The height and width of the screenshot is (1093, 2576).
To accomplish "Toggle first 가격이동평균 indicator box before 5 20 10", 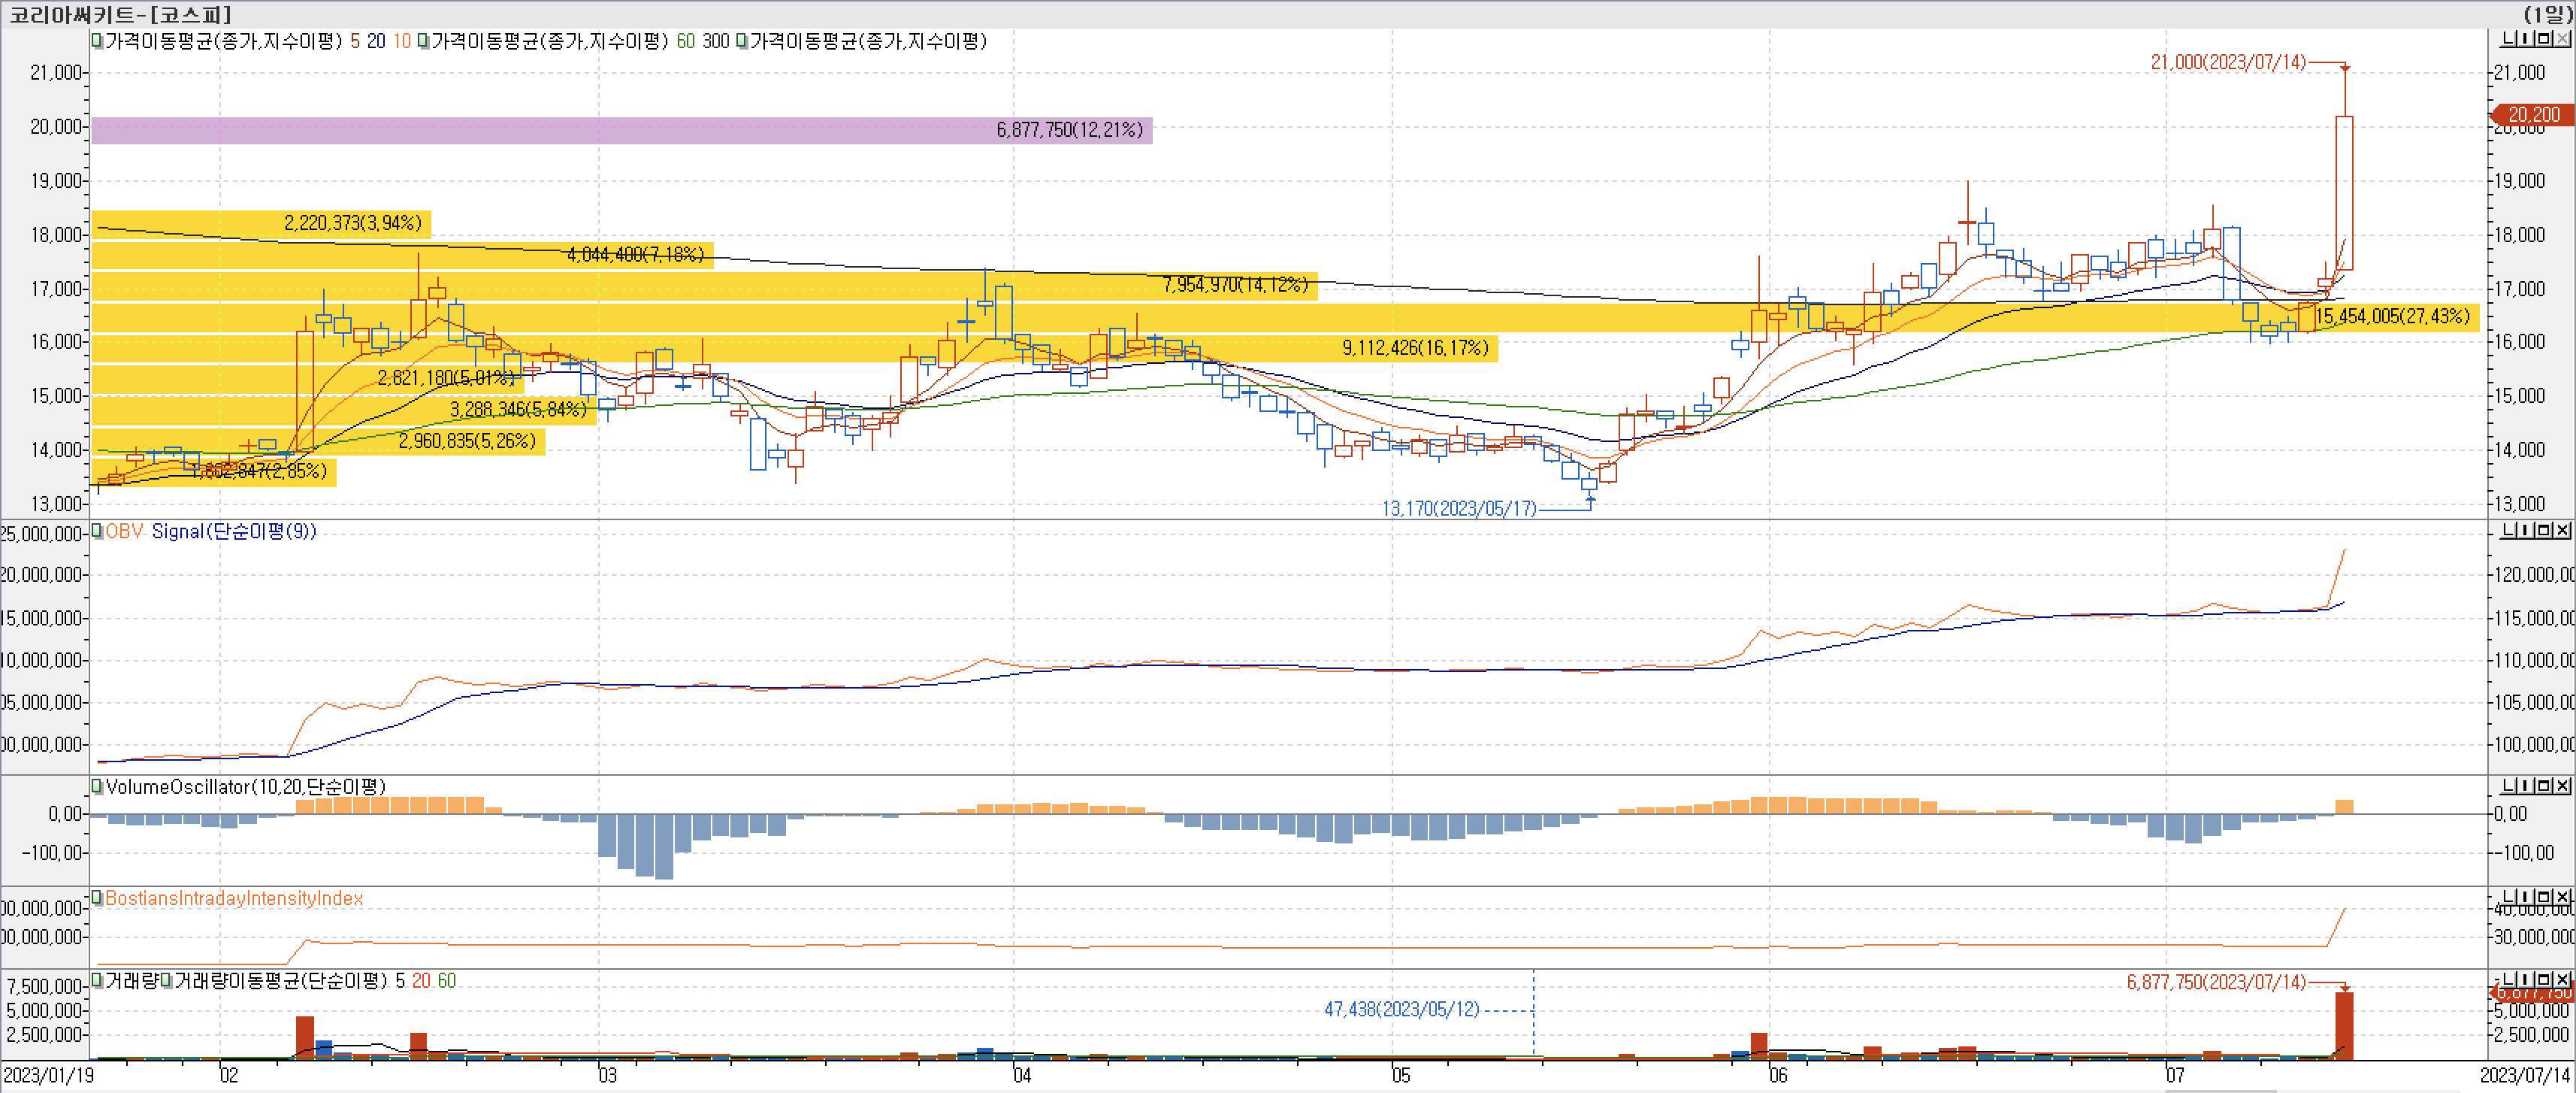I will tap(97, 41).
